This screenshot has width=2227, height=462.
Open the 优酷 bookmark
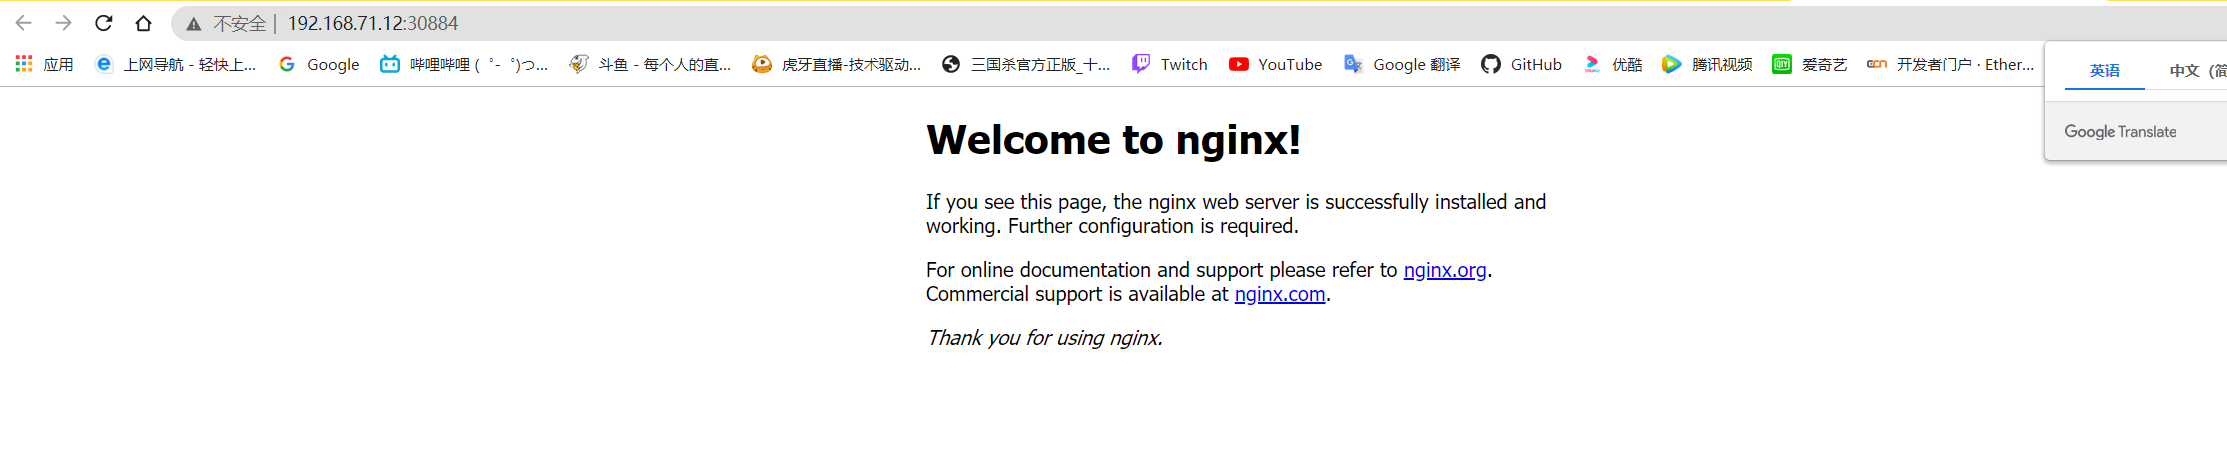(1612, 64)
